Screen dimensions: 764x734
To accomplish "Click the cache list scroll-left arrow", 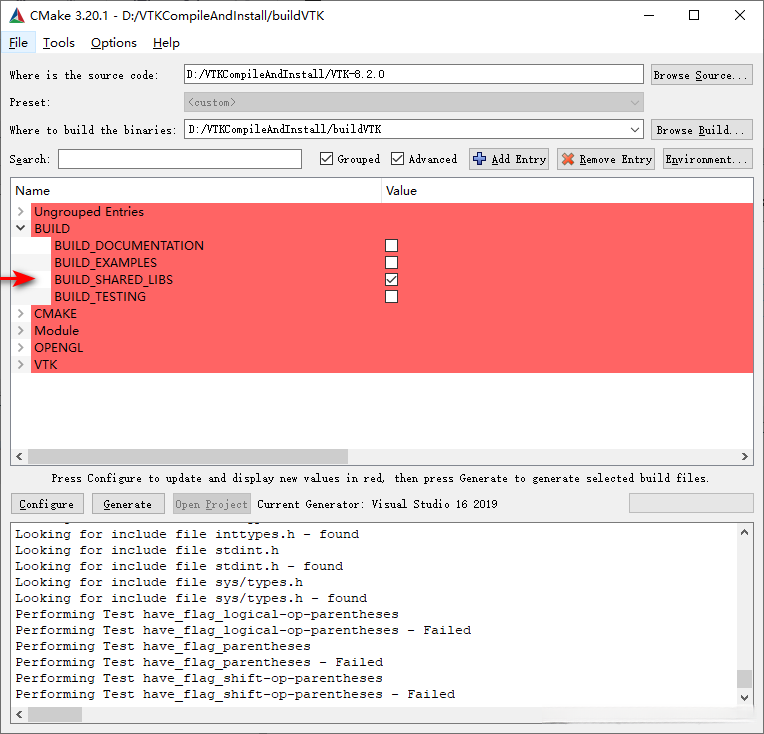I will pos(19,456).
